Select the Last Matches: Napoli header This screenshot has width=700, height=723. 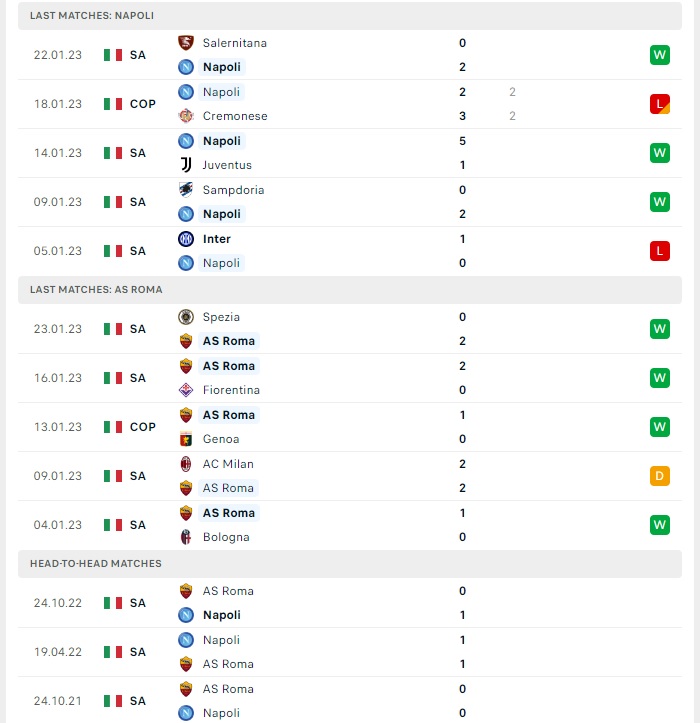[350, 16]
